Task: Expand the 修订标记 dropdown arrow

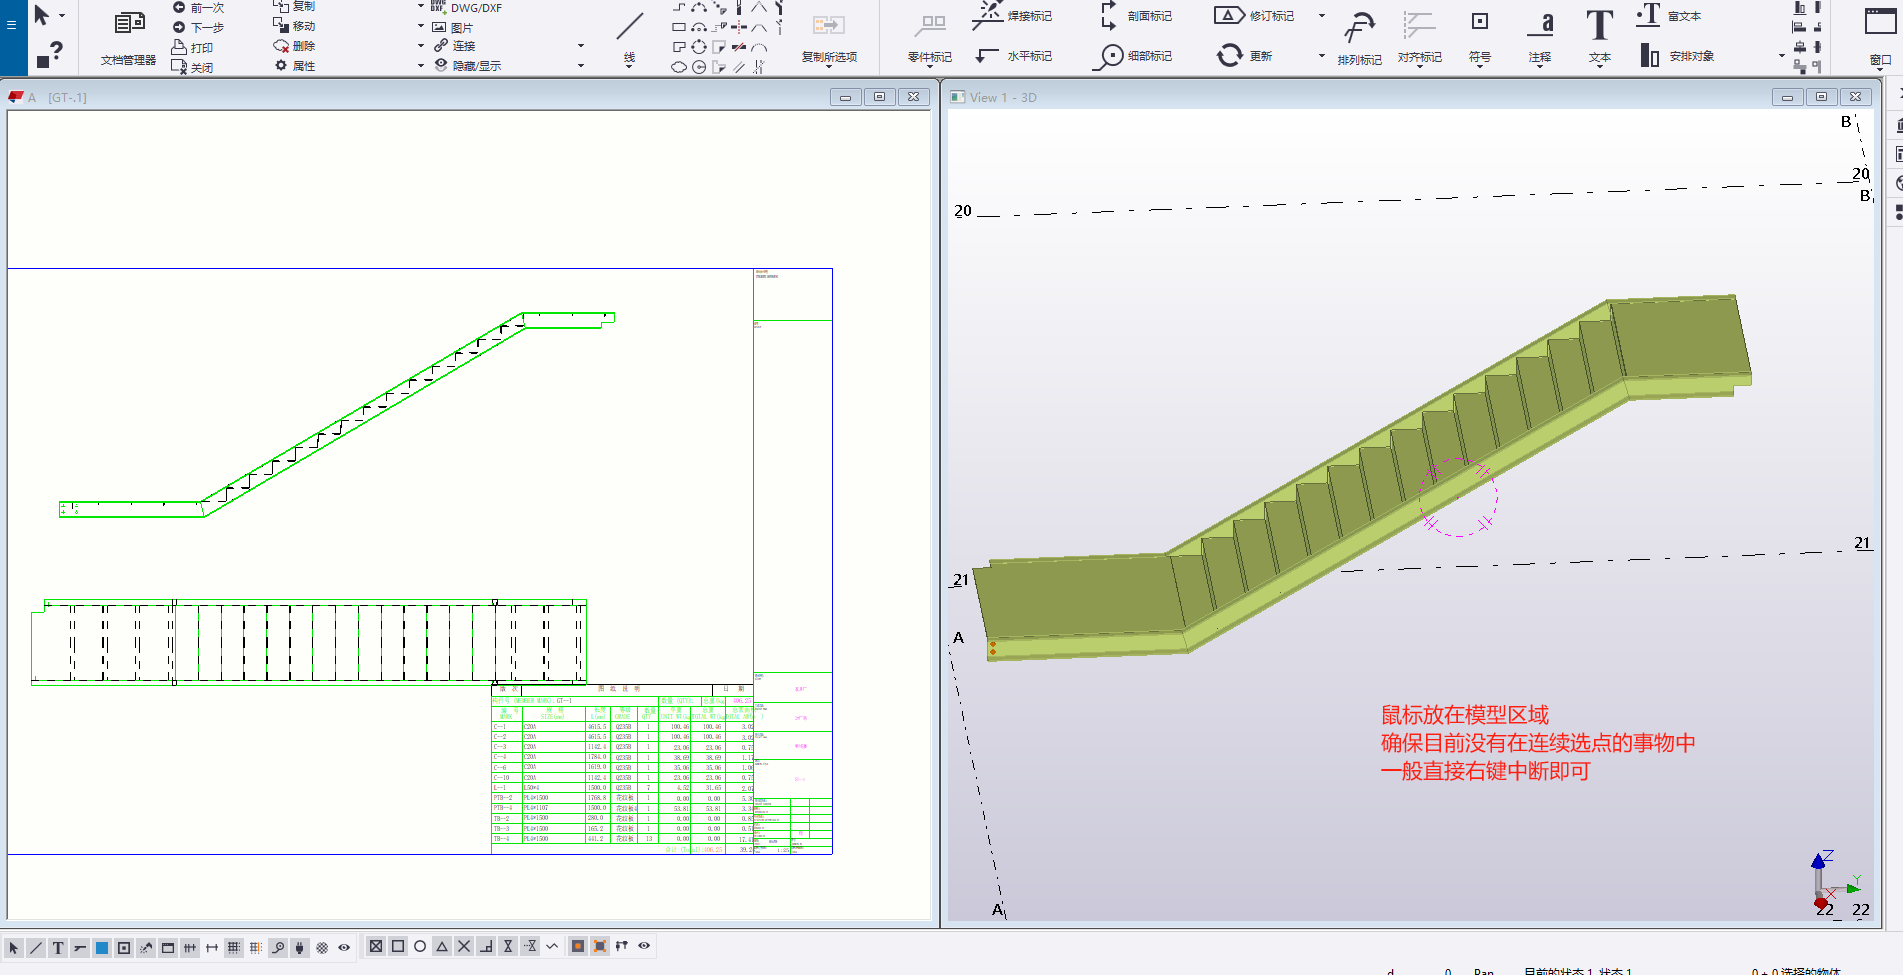Action: pyautogui.click(x=1322, y=16)
